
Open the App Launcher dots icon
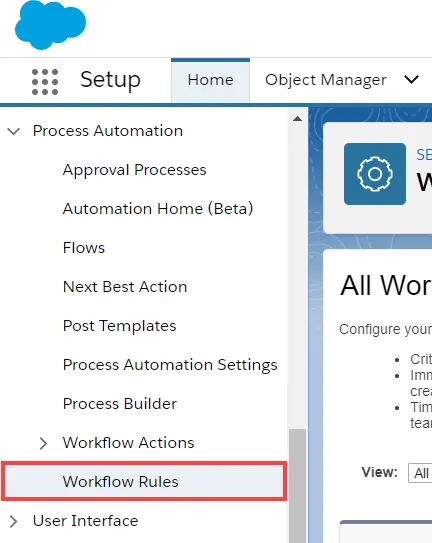[x=45, y=82]
